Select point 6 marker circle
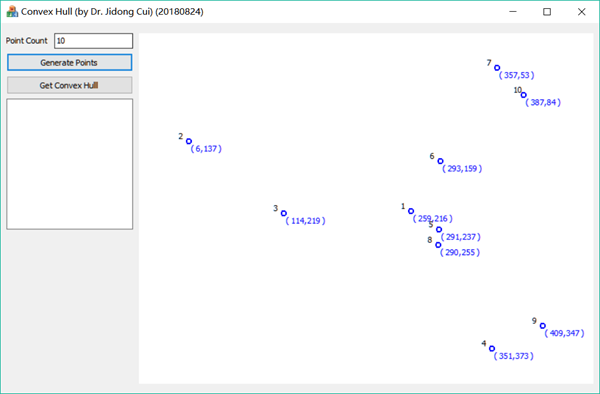 pyautogui.click(x=440, y=161)
